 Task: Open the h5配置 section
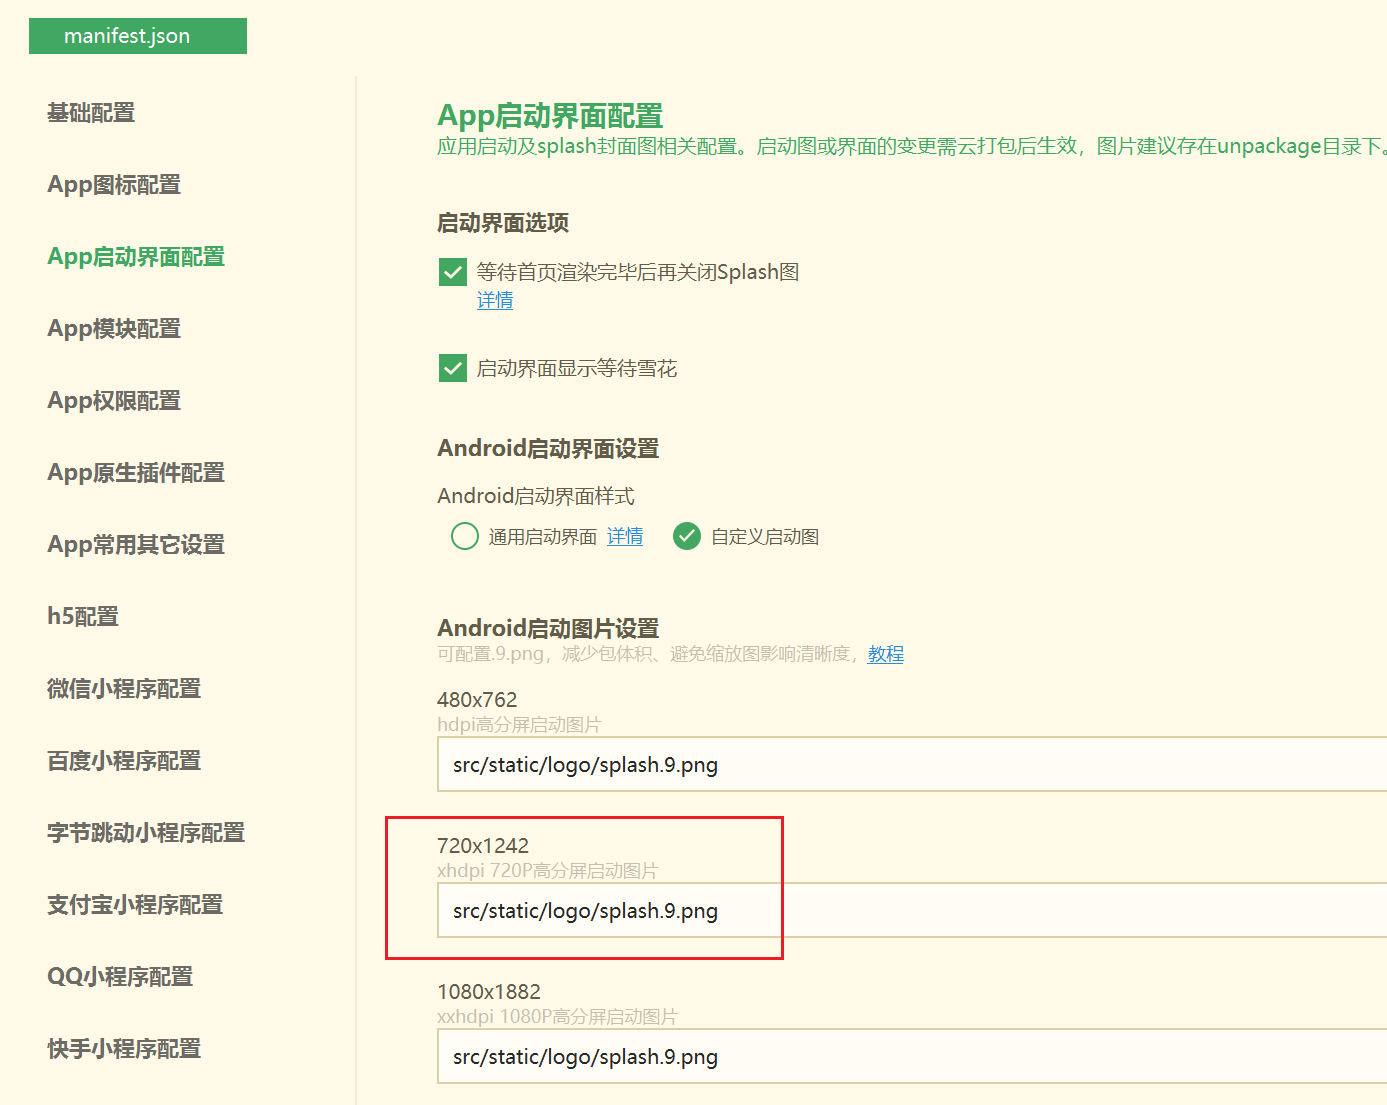pyautogui.click(x=82, y=616)
